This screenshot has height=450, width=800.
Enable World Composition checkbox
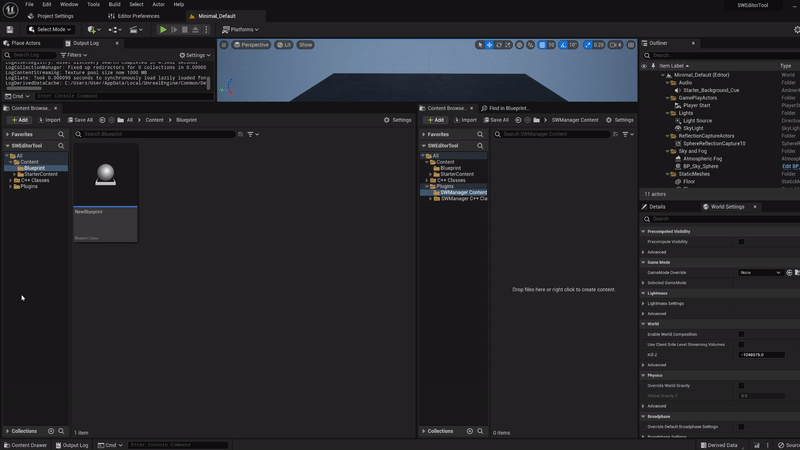click(741, 334)
